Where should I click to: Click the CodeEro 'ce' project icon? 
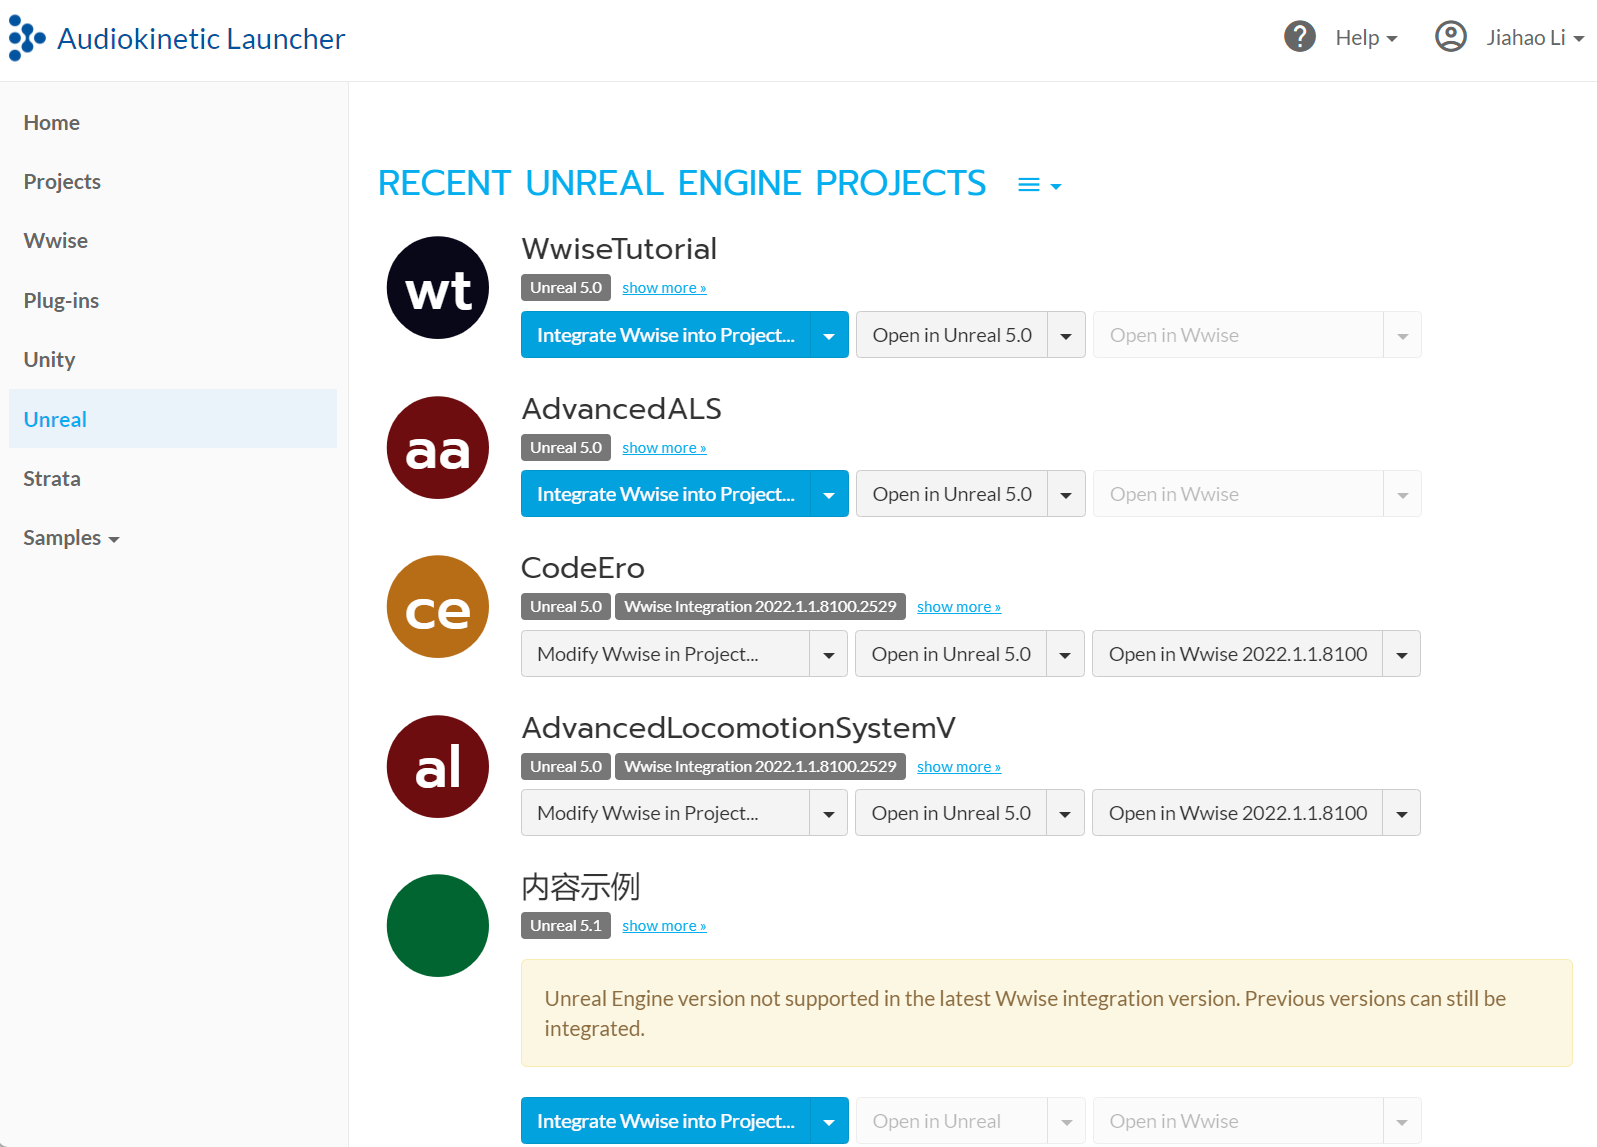438,607
